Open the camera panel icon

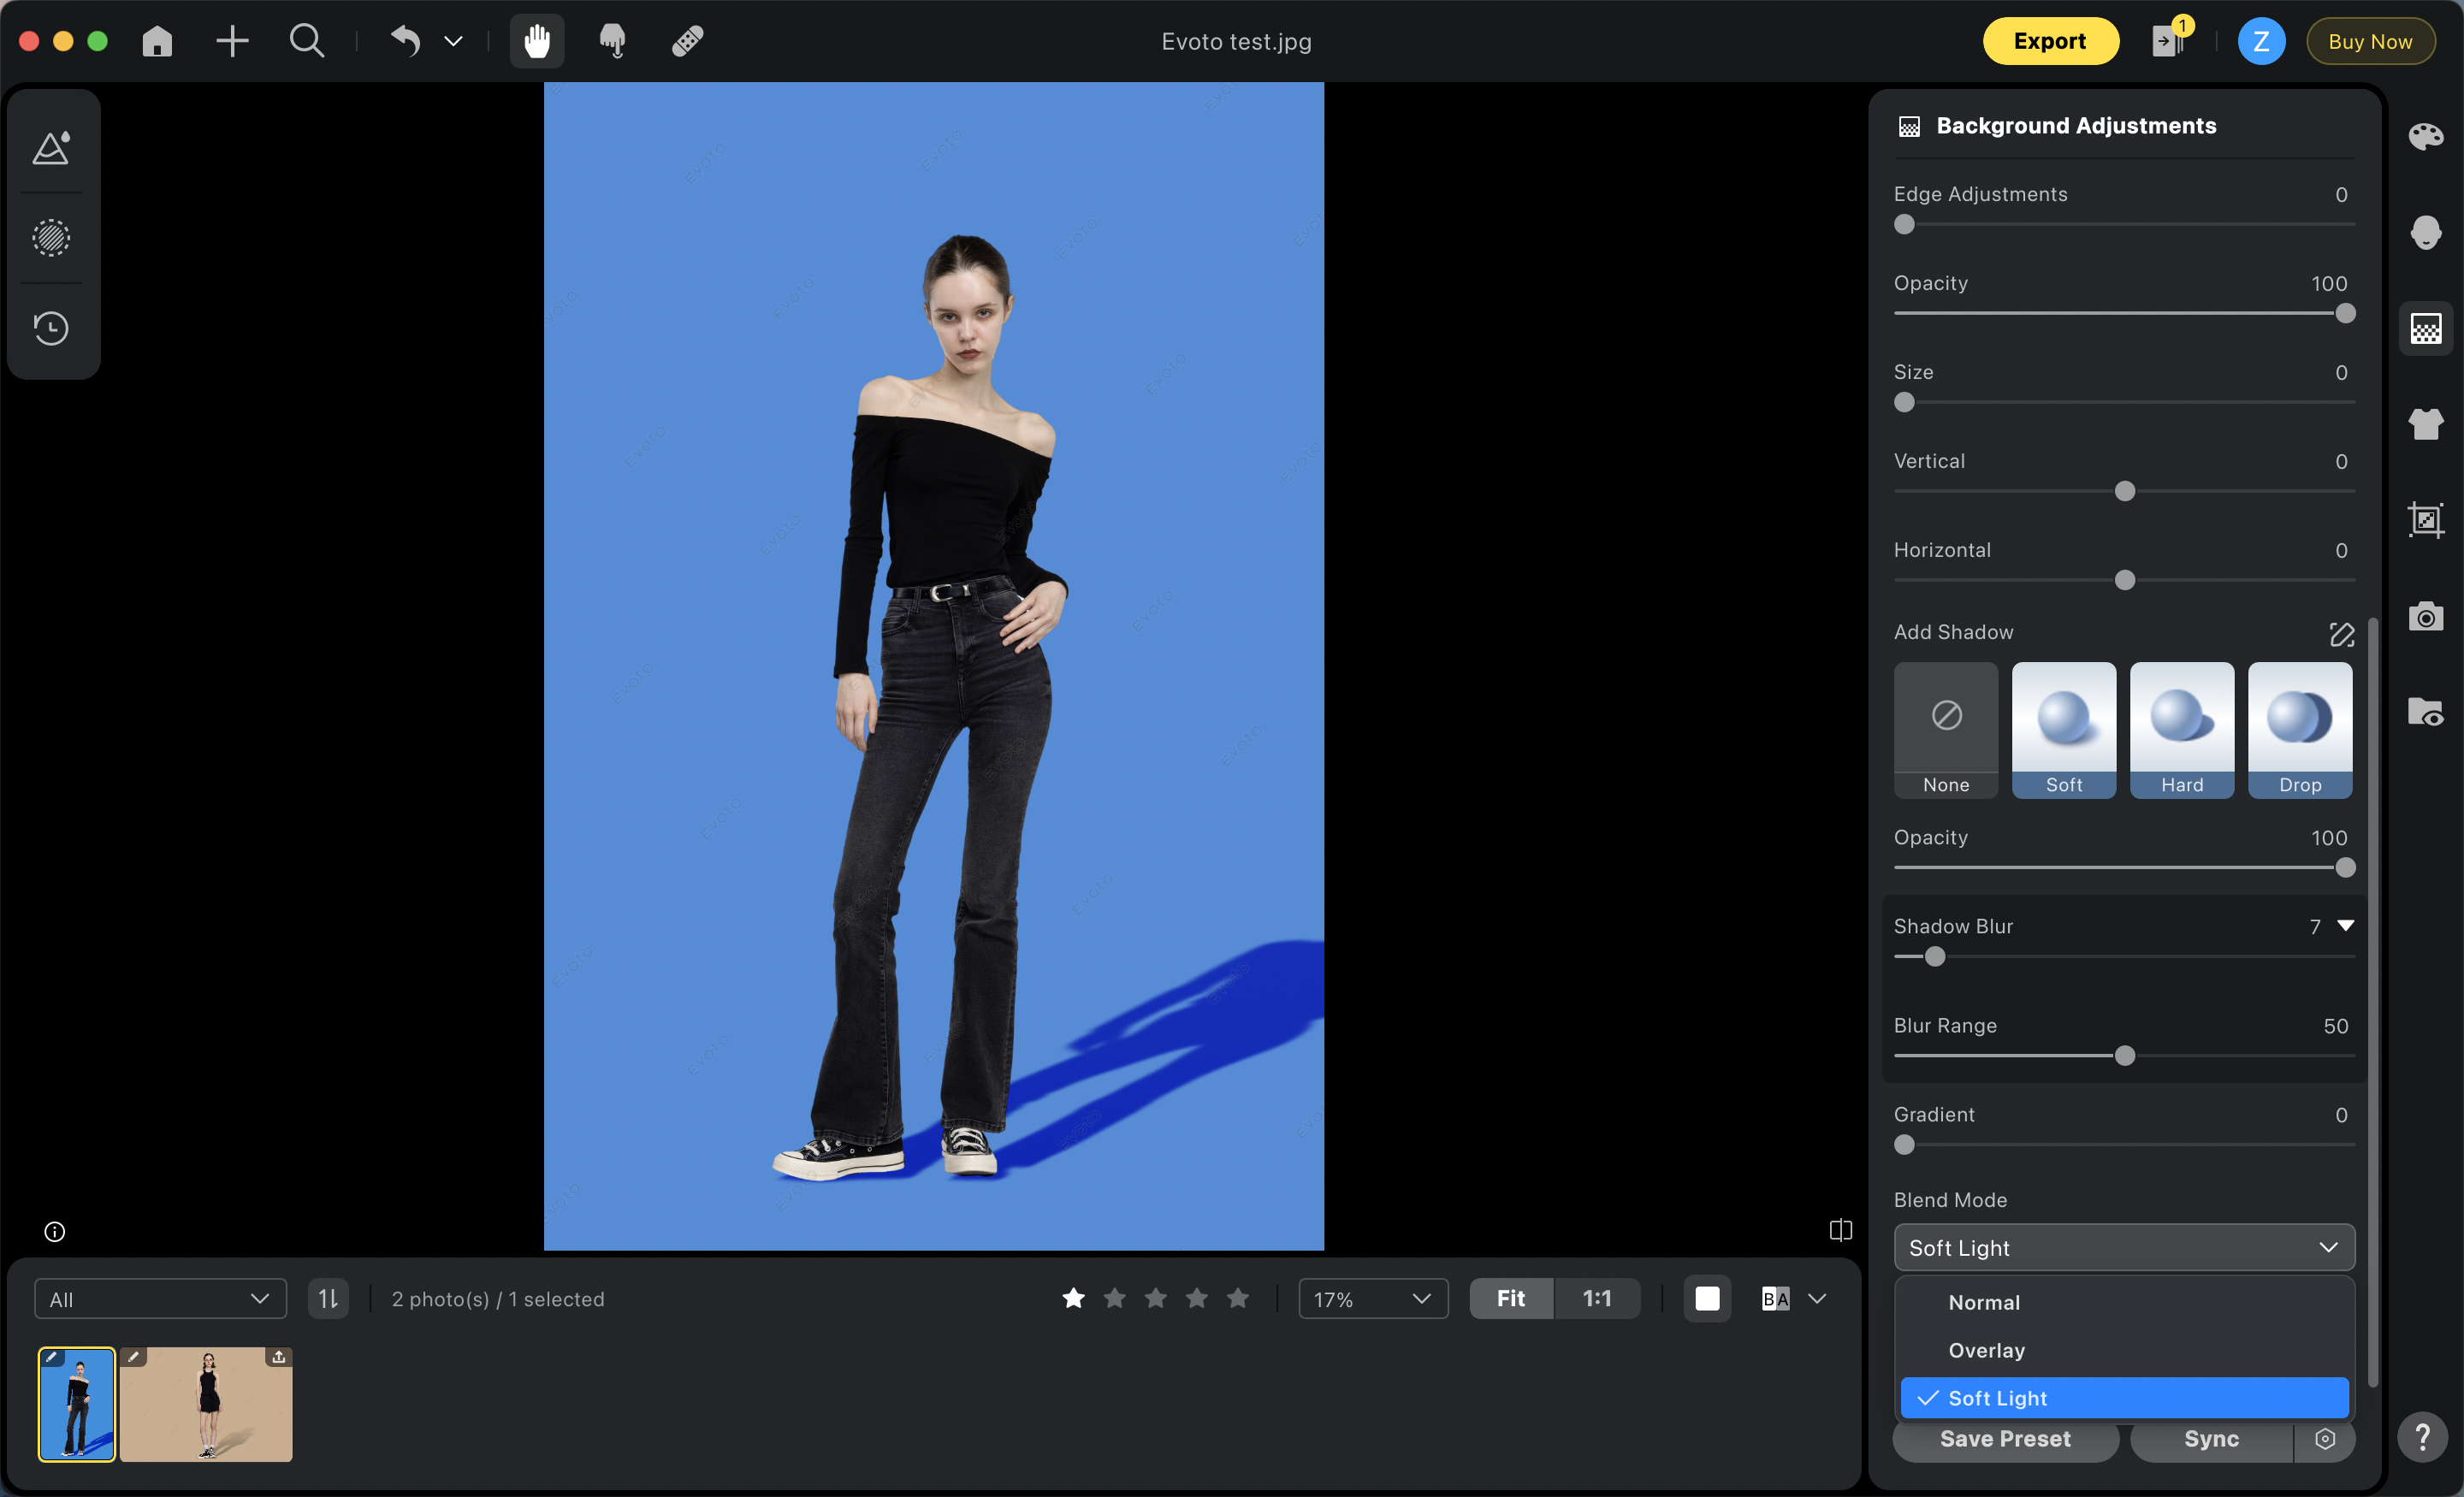(x=2425, y=616)
